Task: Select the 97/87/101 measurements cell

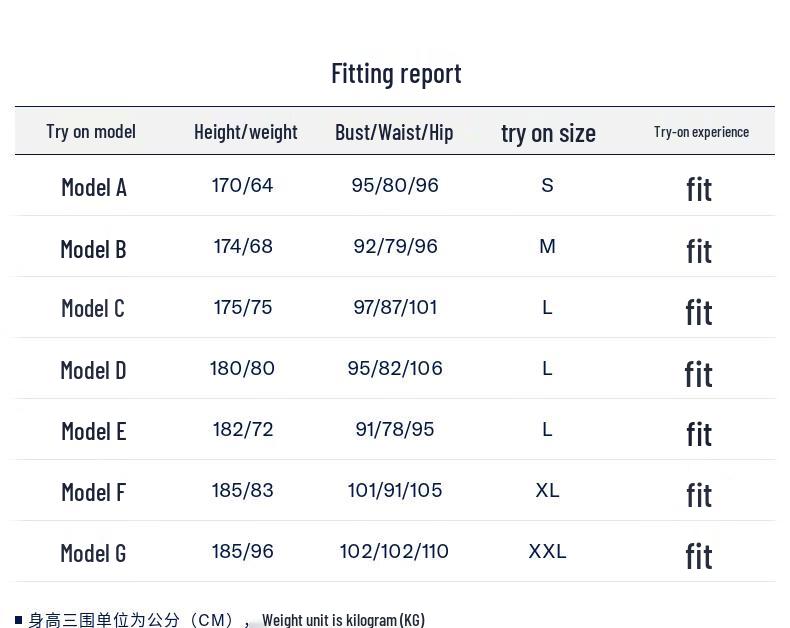Action: 395,307
